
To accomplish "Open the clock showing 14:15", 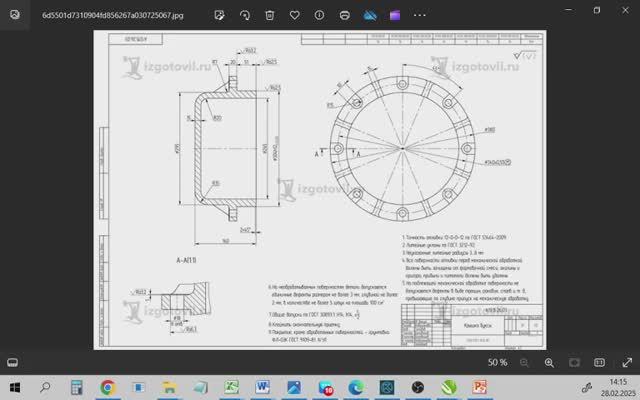I will click(618, 382).
